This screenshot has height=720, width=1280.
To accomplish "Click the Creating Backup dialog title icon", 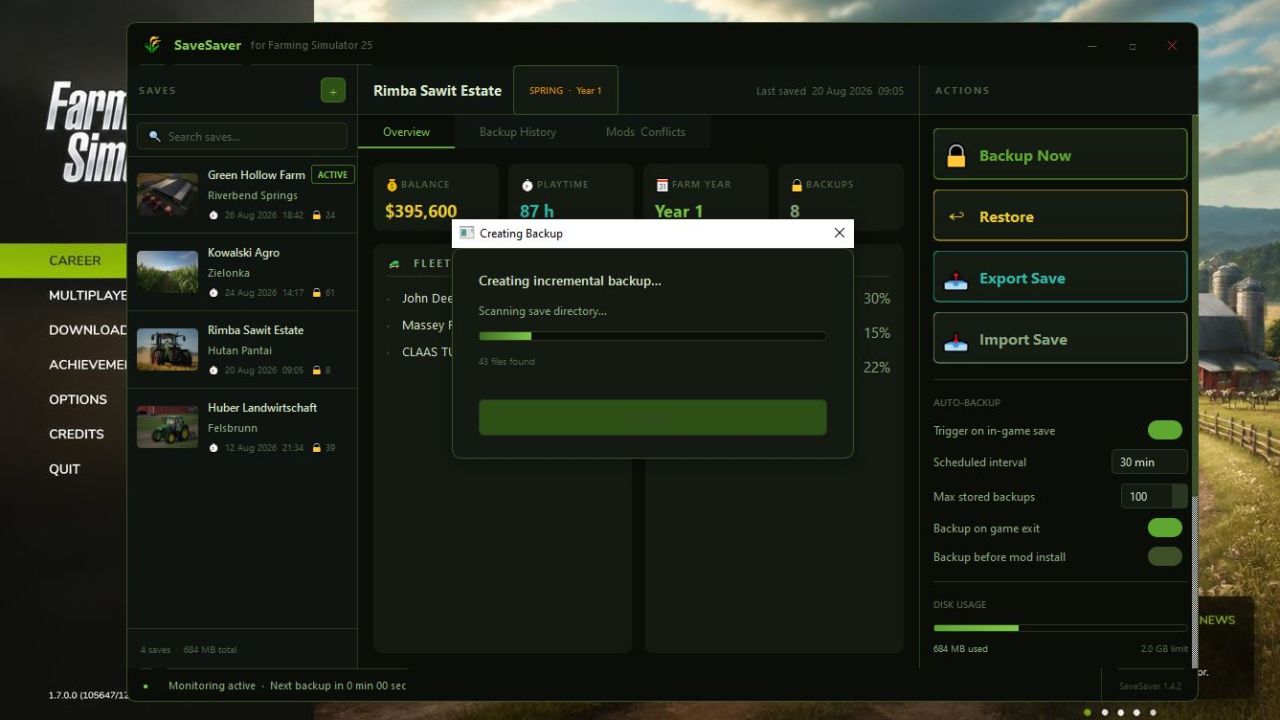I will tap(466, 233).
